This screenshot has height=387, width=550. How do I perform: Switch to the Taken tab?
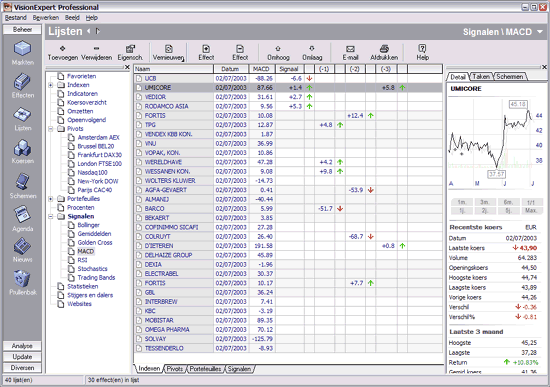point(481,76)
